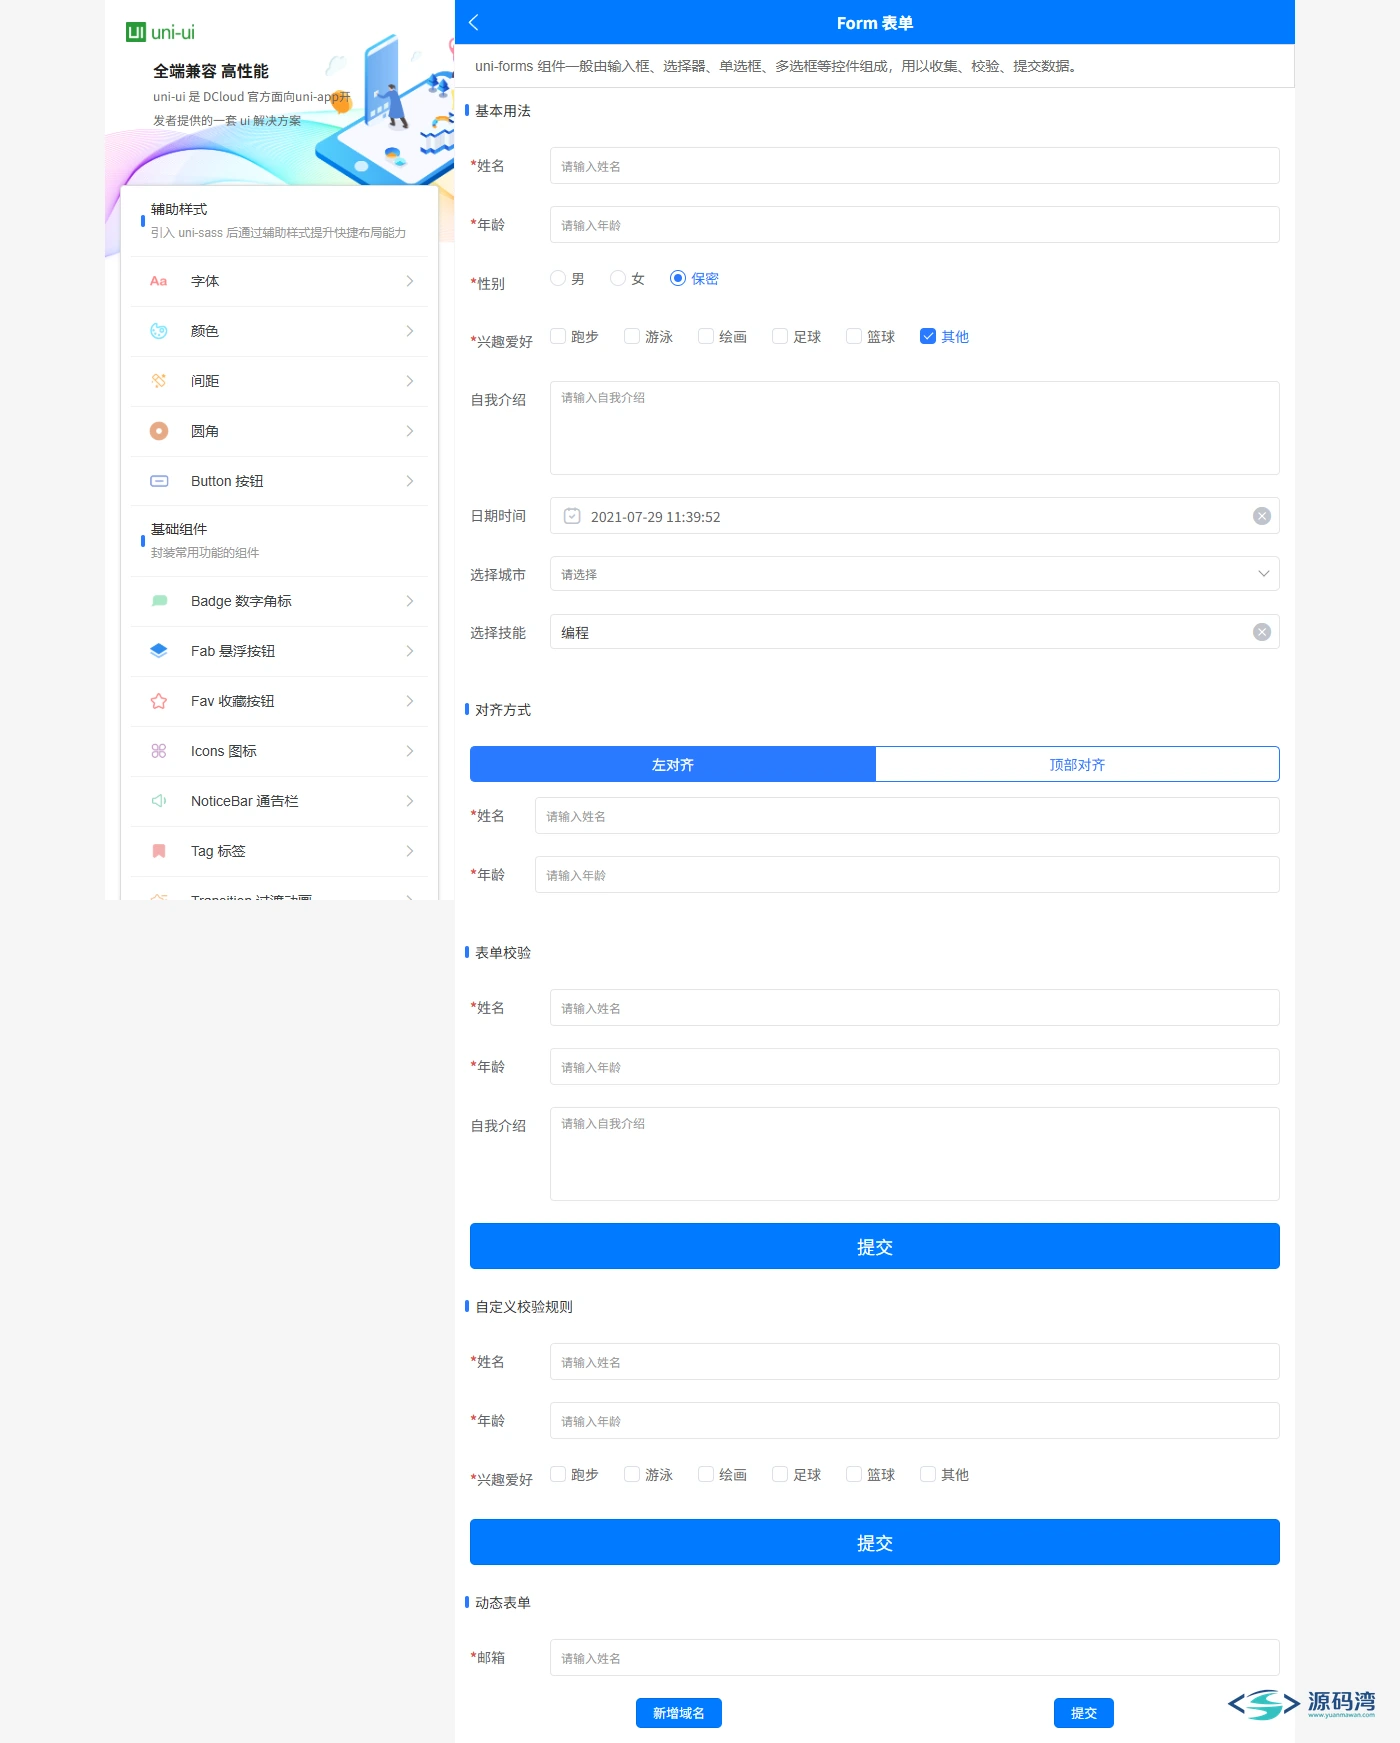Viewport: 1400px width, 1743px height.
Task: Focus the 姓名 input in 自定义校验规则
Action: (x=915, y=1362)
